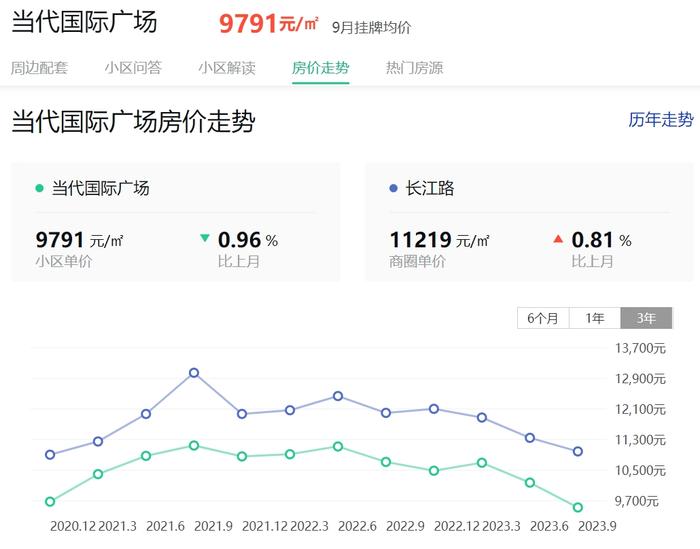Click blue data point at 2022.6
This screenshot has height=549, width=700.
click(x=338, y=396)
